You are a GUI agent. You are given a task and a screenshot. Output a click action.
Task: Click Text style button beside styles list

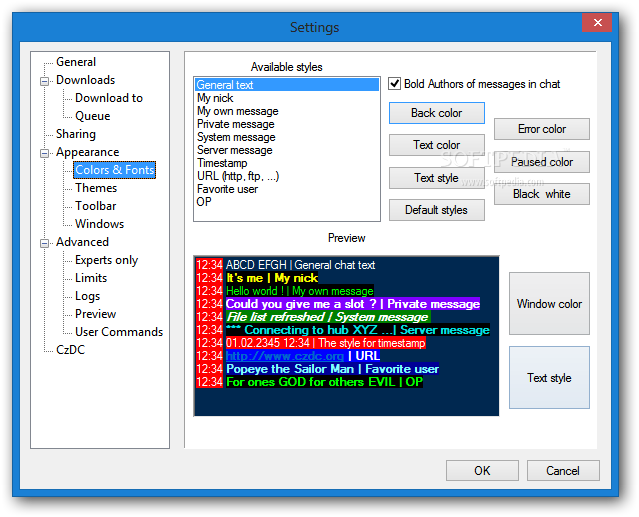coord(436,178)
